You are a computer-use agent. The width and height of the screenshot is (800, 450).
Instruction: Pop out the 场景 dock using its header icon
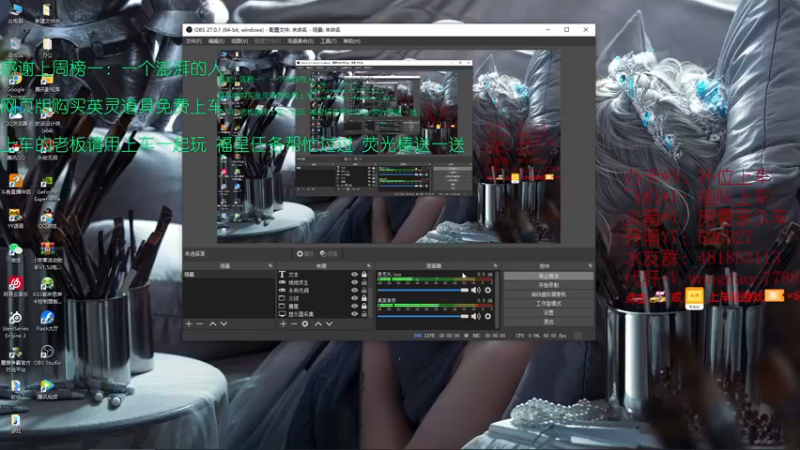point(270,266)
